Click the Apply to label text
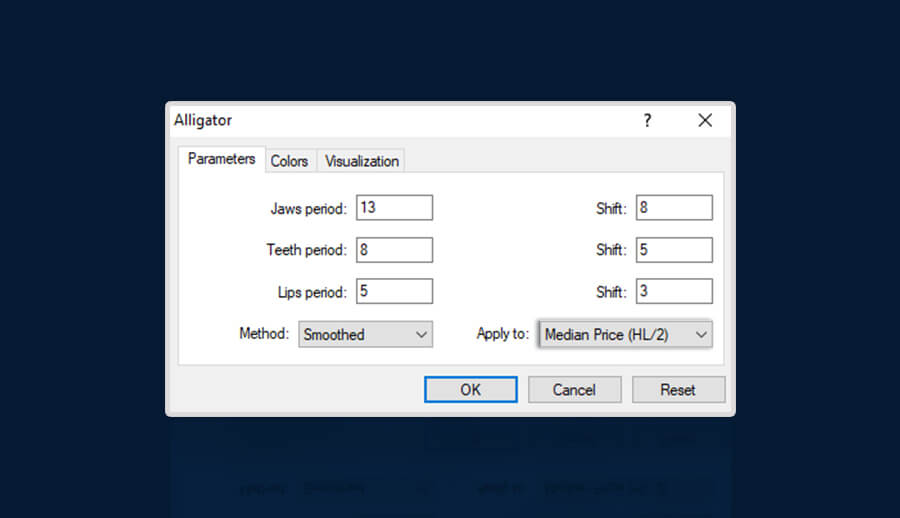The width and height of the screenshot is (900, 518). click(502, 334)
